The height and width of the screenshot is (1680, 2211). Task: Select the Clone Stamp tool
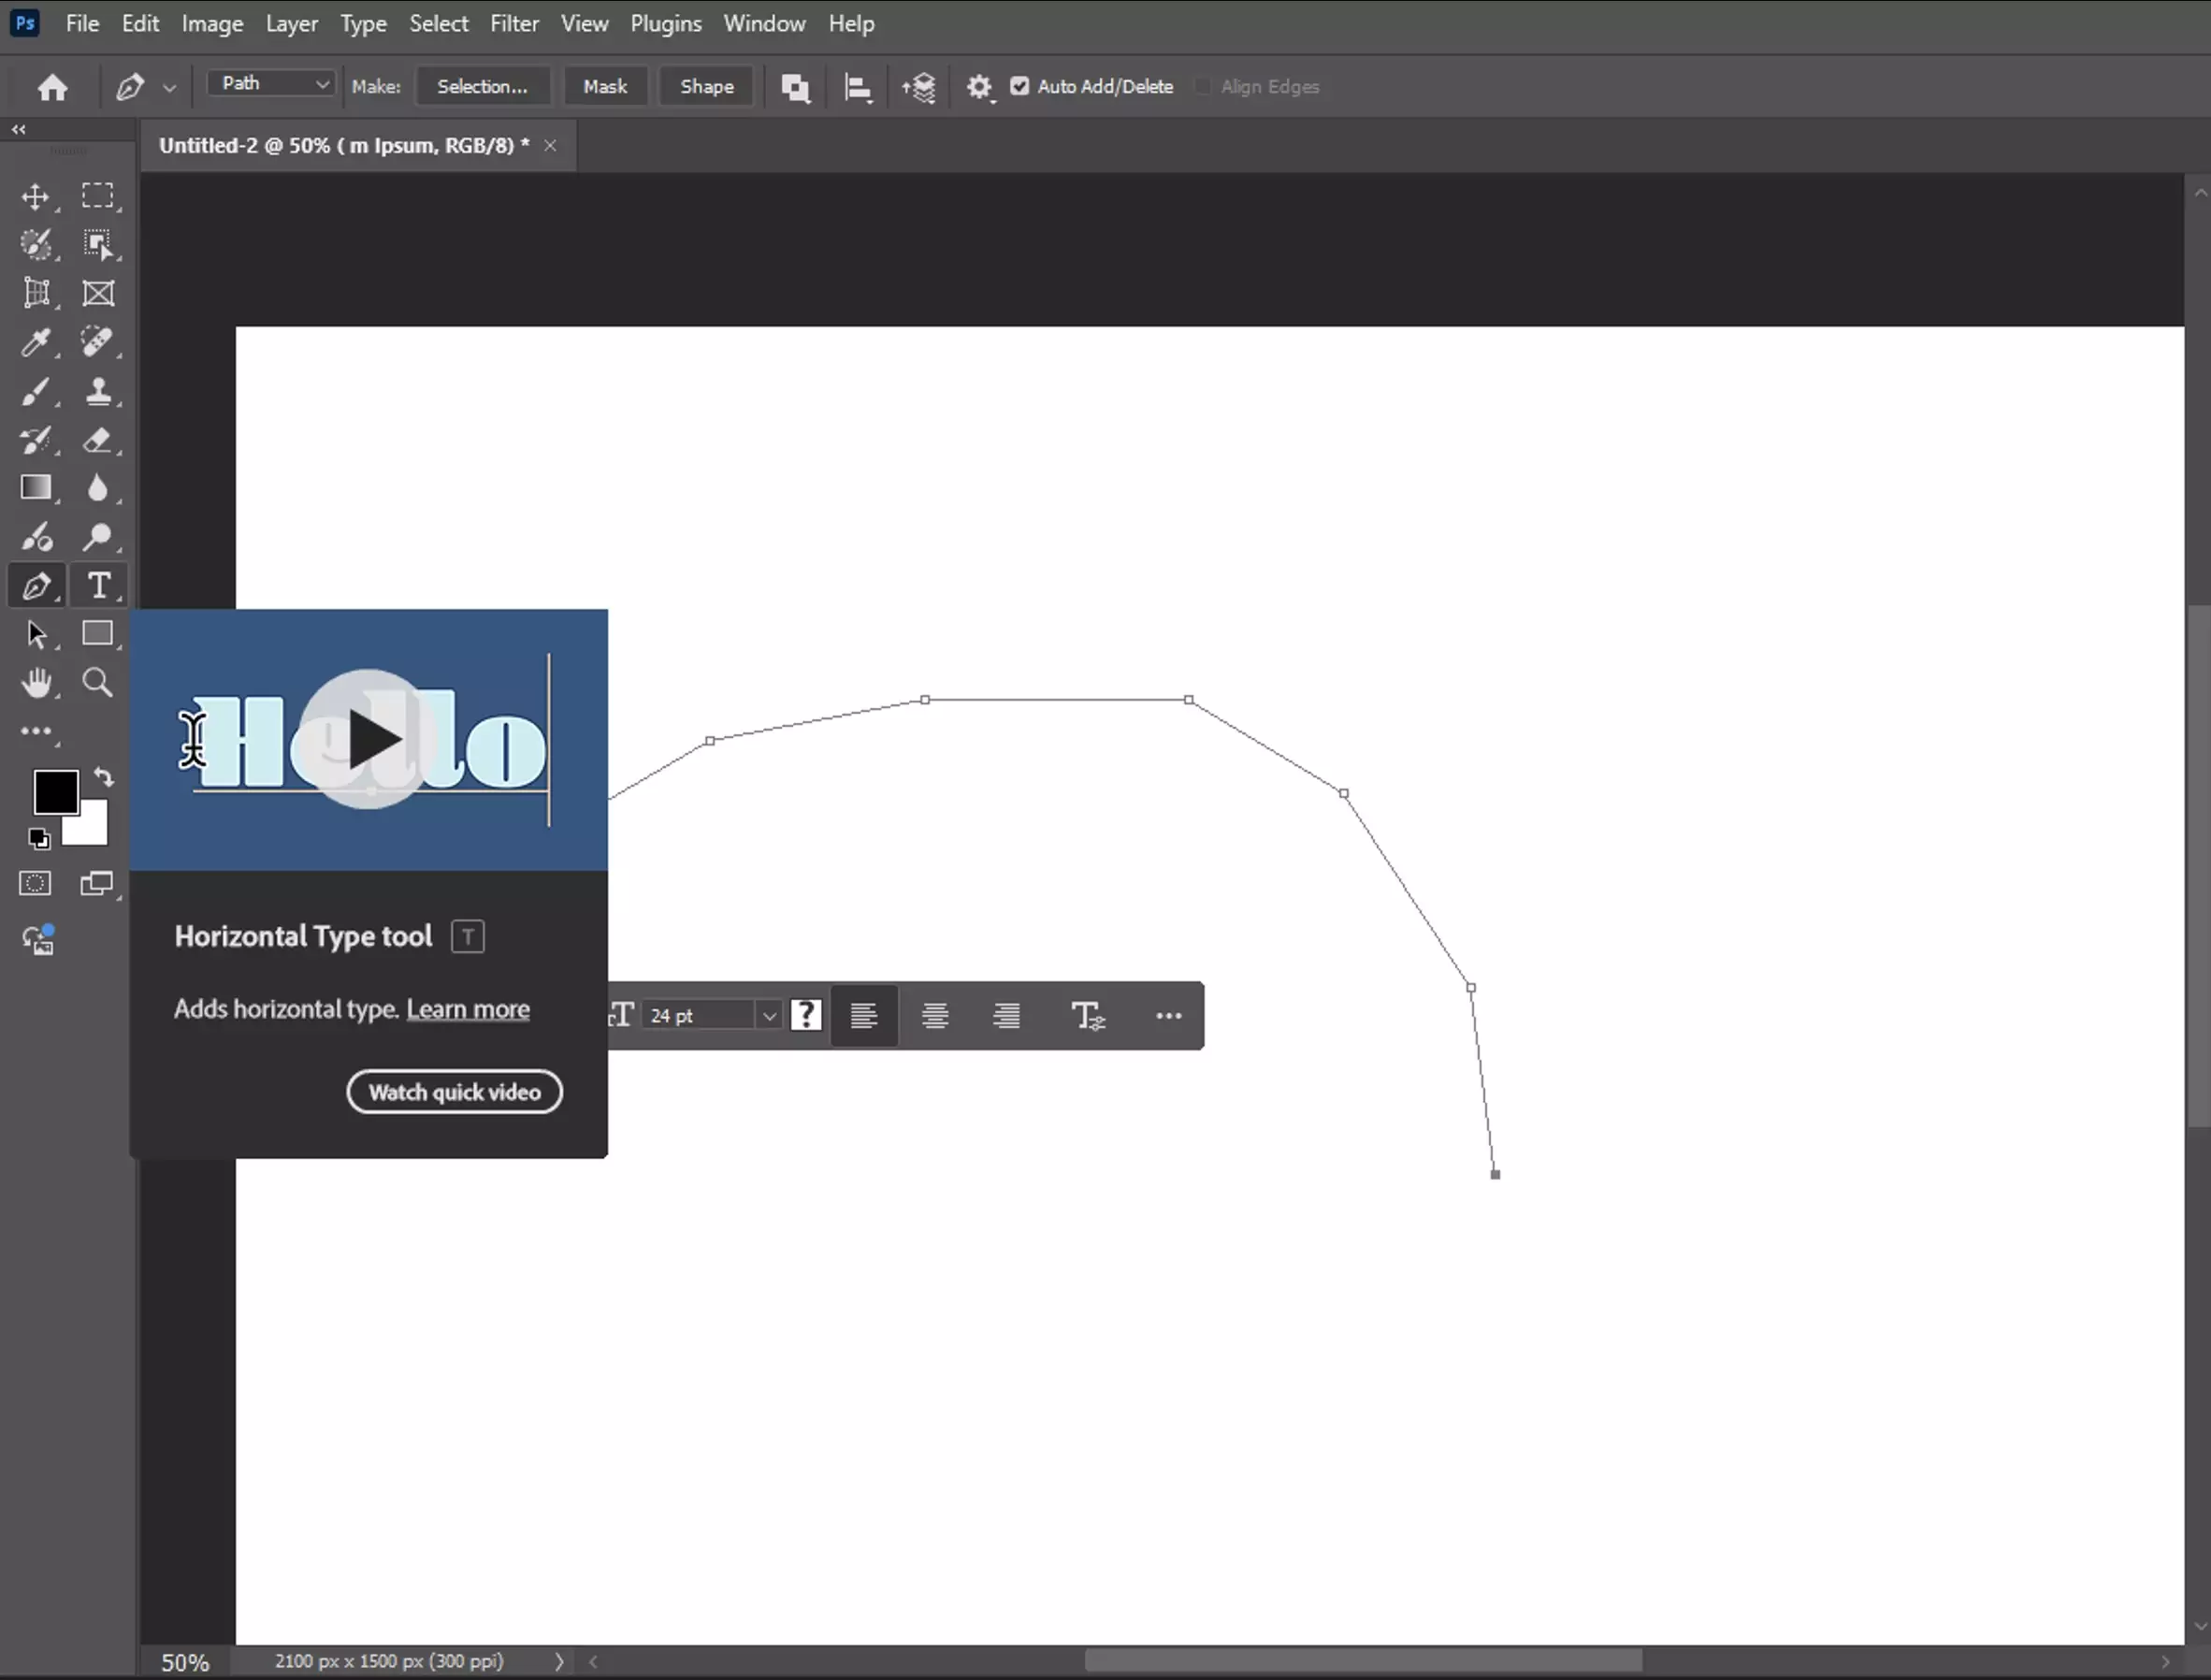tap(100, 392)
